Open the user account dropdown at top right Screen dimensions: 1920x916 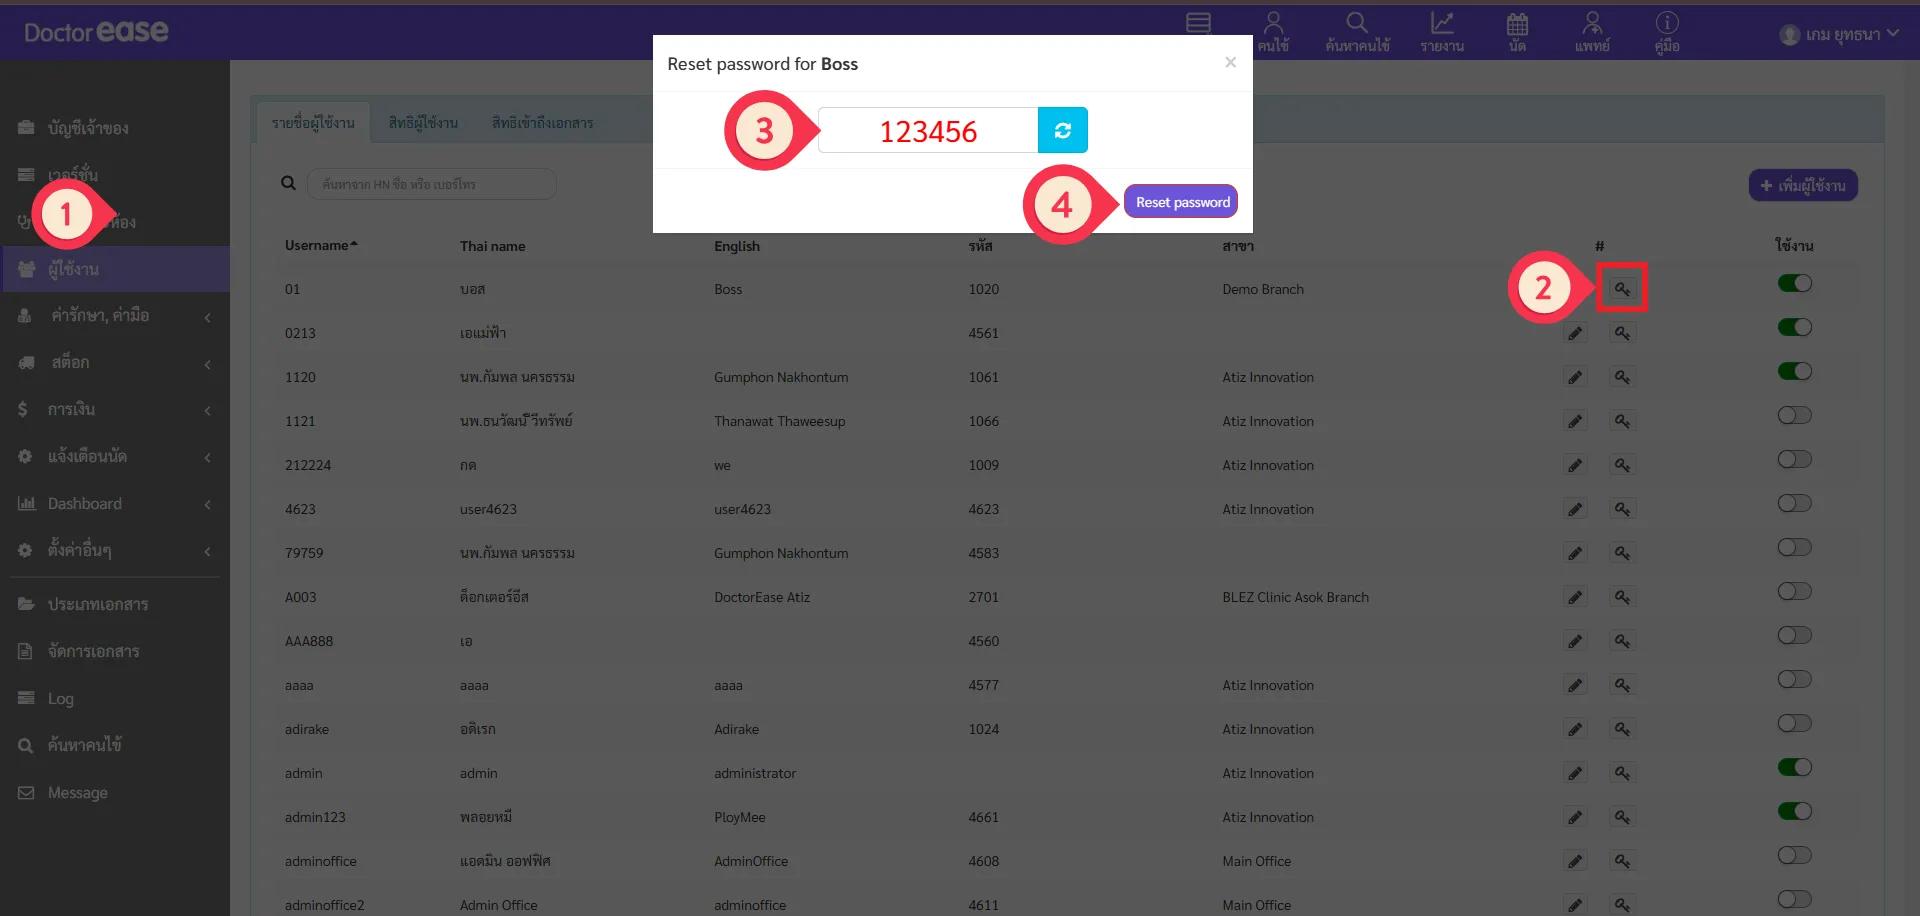click(x=1838, y=35)
